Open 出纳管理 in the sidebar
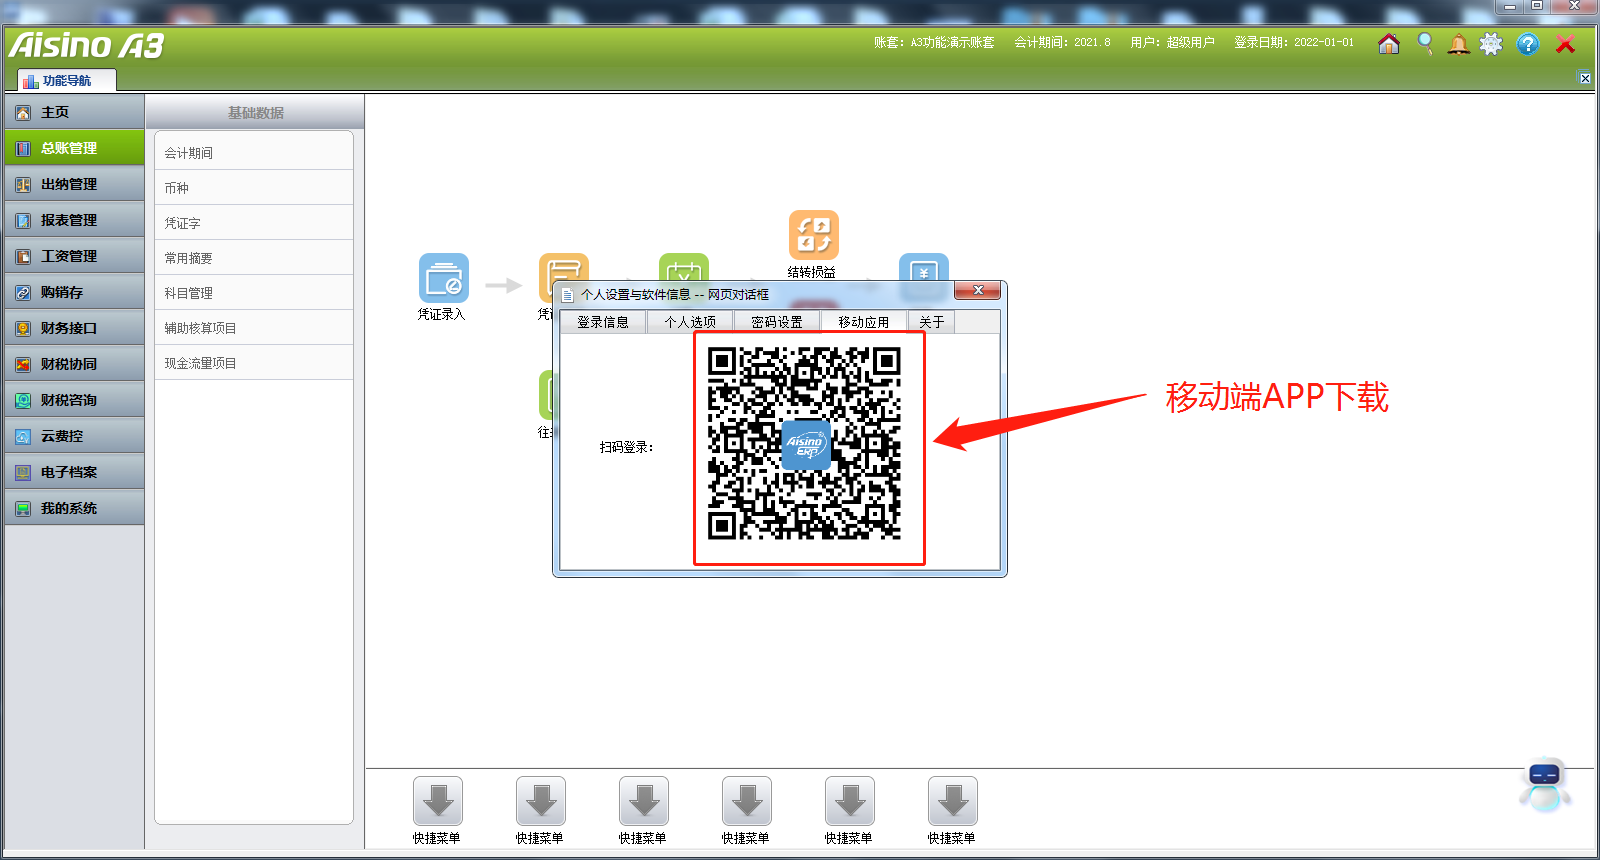 tap(69, 184)
